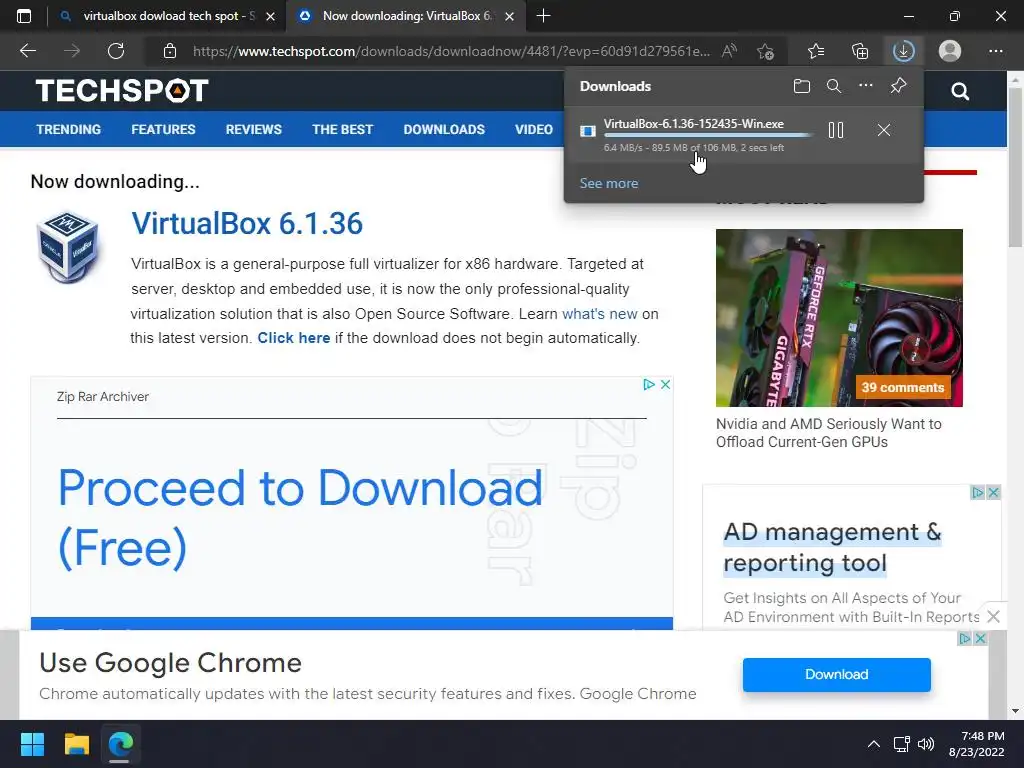The height and width of the screenshot is (768, 1024).
Task: Open the FEATURES menu item
Action: (x=163, y=129)
